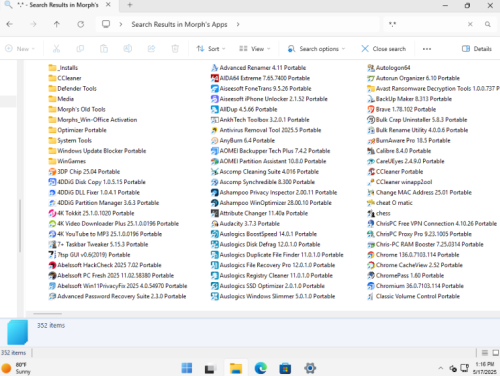Select Classic Volume Control Portable
500x376 pixels.
pyautogui.click(x=413, y=296)
